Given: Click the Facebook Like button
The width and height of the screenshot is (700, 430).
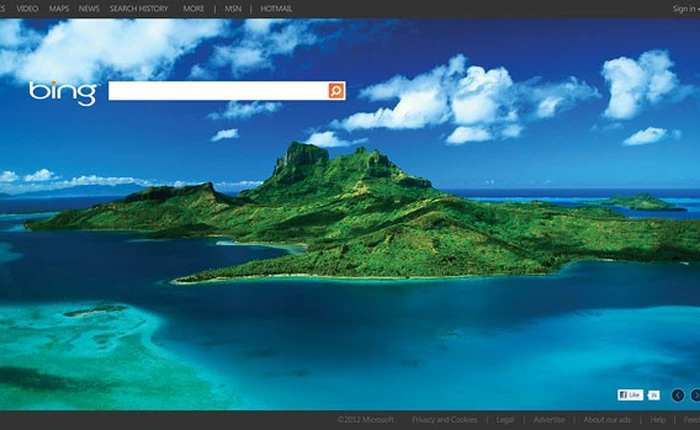Looking at the screenshot, I should pos(630,395).
